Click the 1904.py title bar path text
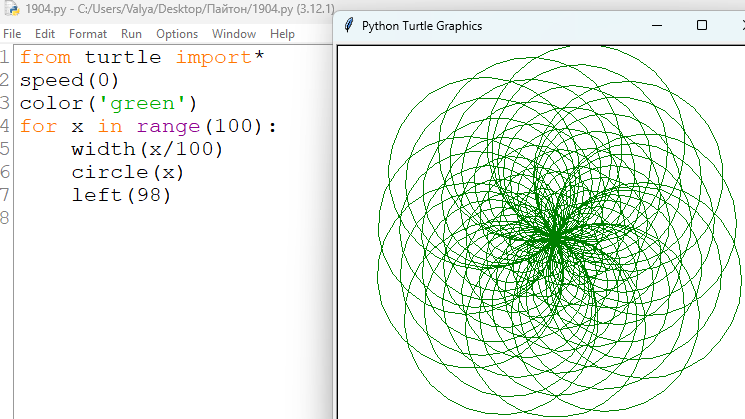Viewport: 745px width, 419px height. coord(180,9)
